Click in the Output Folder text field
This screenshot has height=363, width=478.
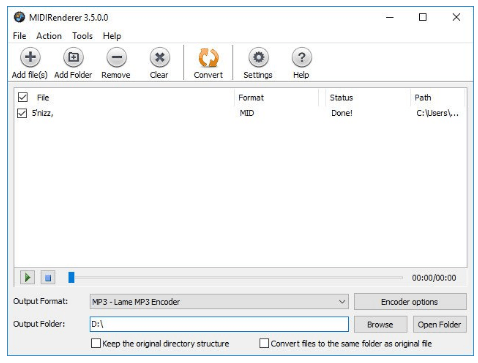219,324
